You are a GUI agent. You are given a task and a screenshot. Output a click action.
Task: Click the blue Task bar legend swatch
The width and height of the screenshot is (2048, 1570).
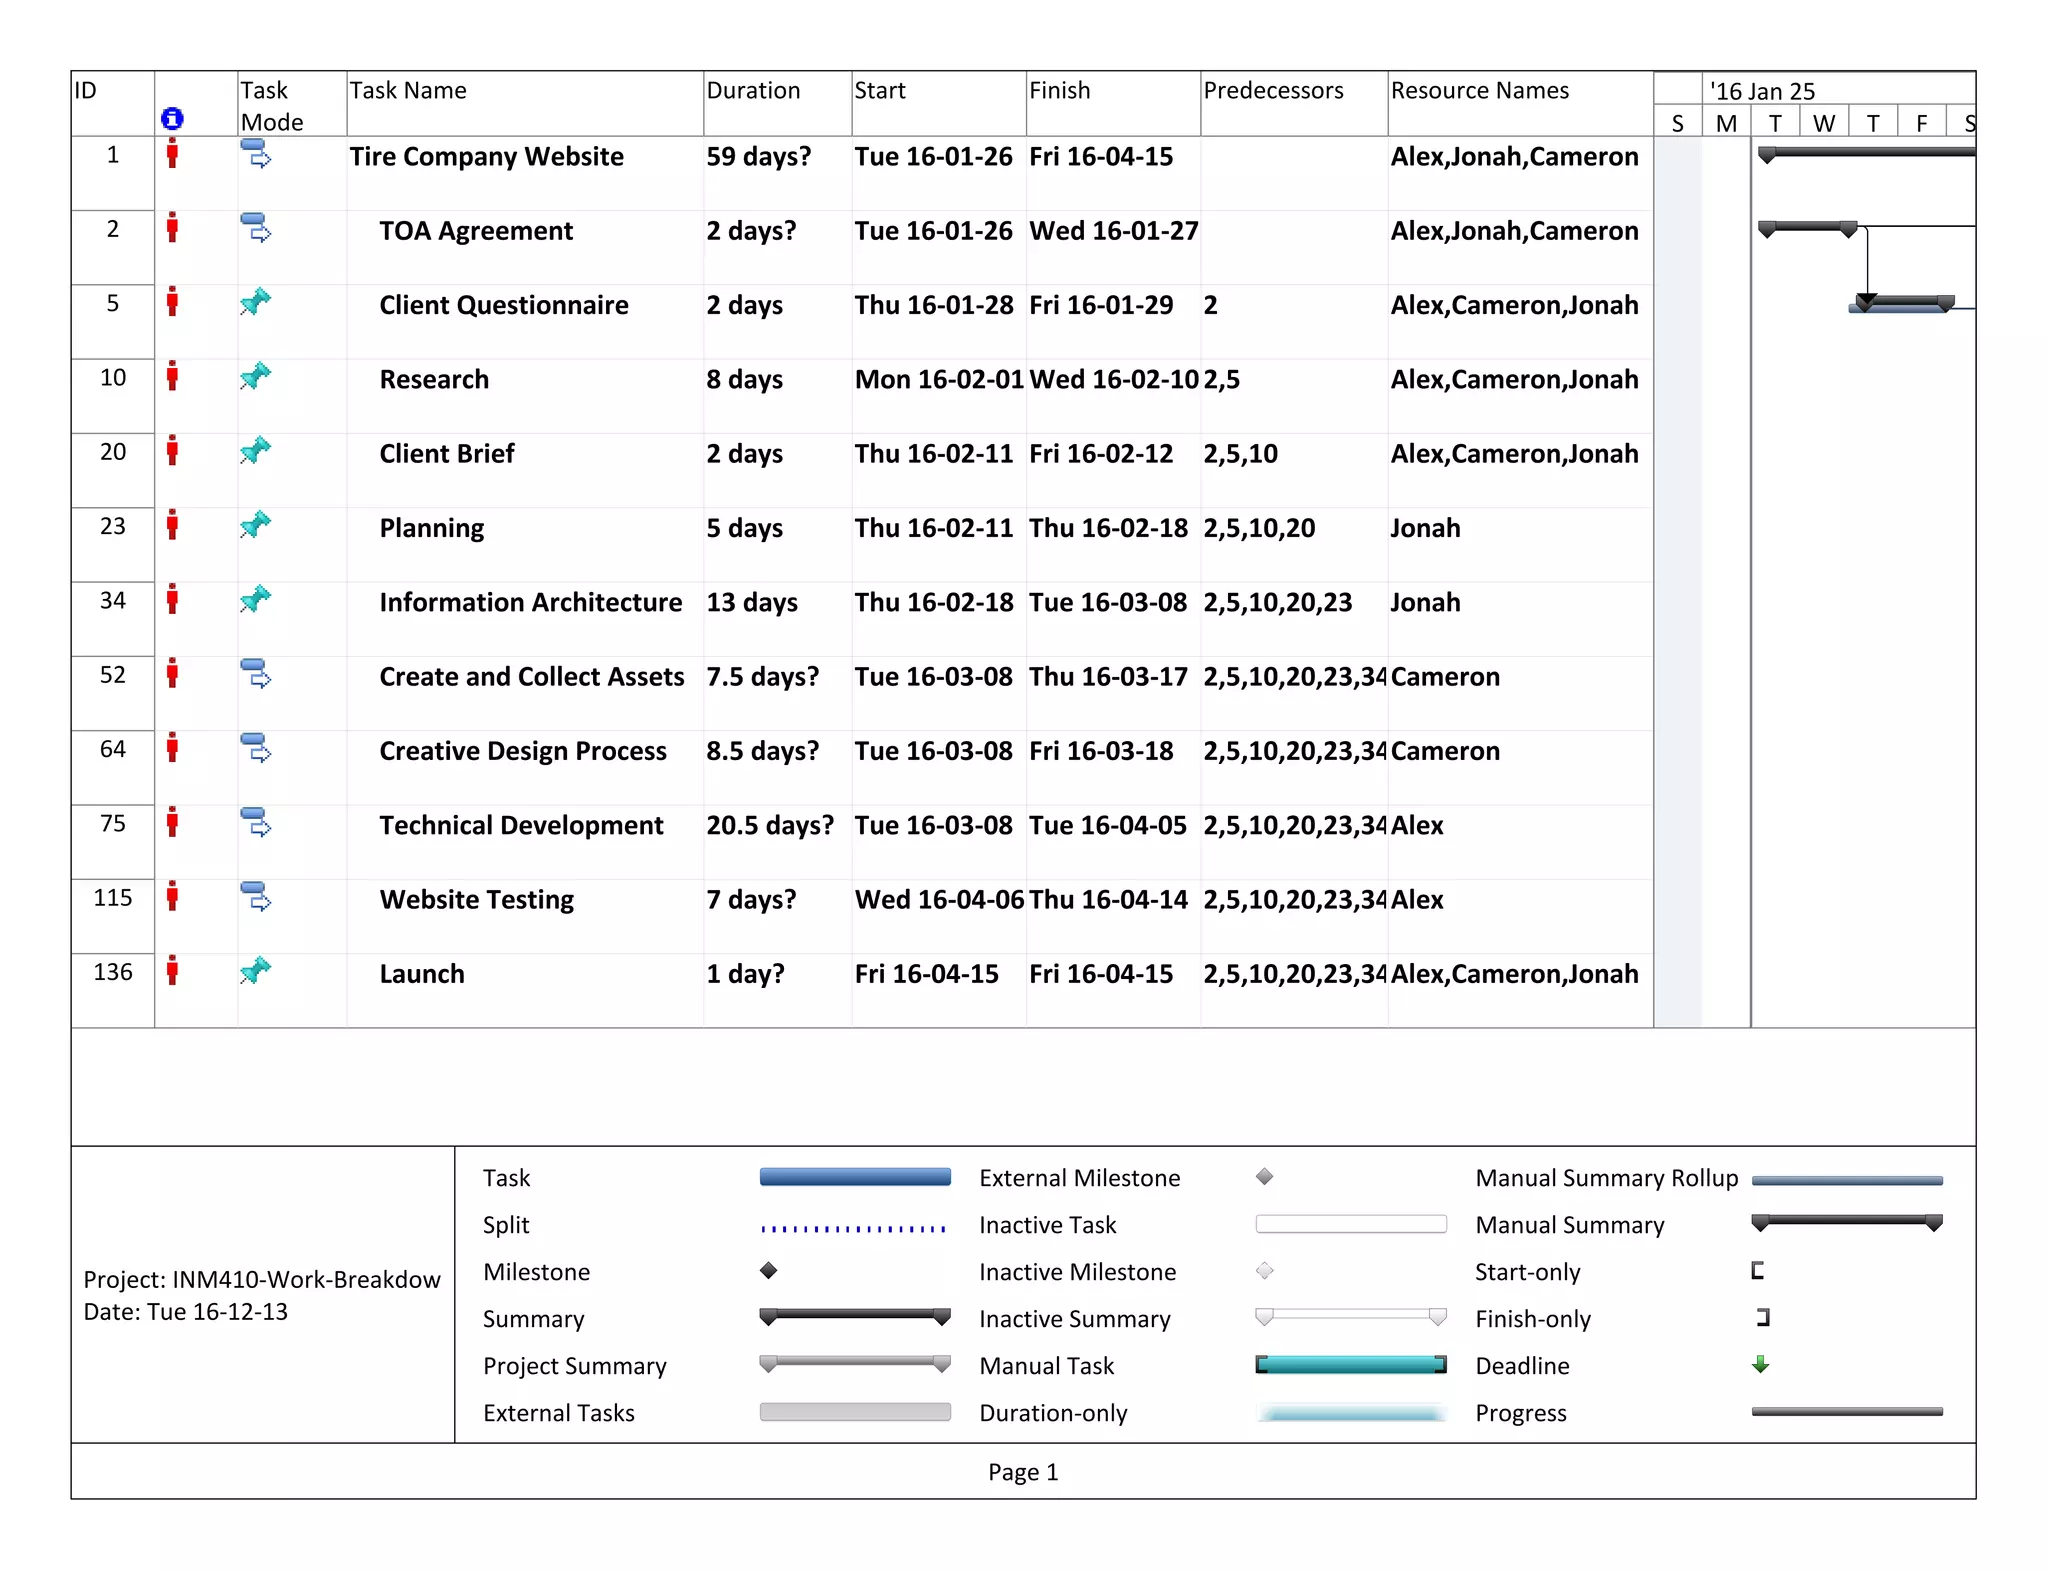tap(855, 1177)
